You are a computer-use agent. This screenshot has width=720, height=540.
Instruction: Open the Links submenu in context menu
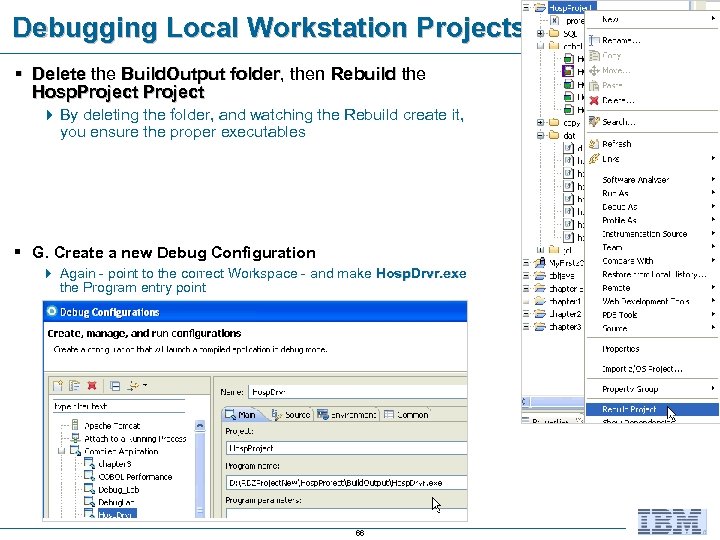(x=652, y=159)
